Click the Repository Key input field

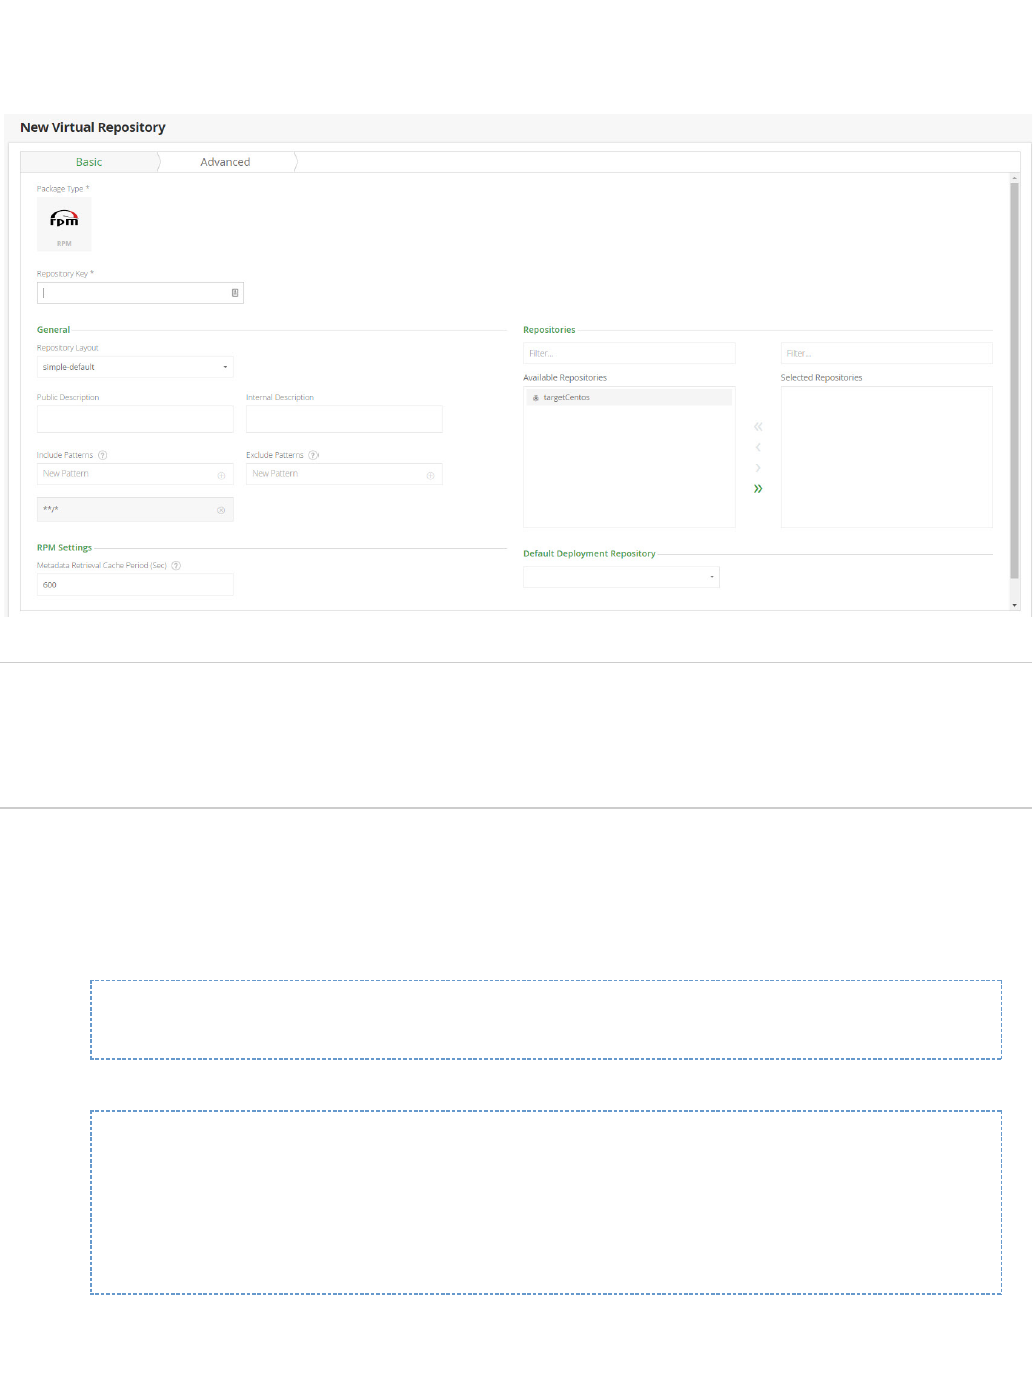pyautogui.click(x=135, y=293)
